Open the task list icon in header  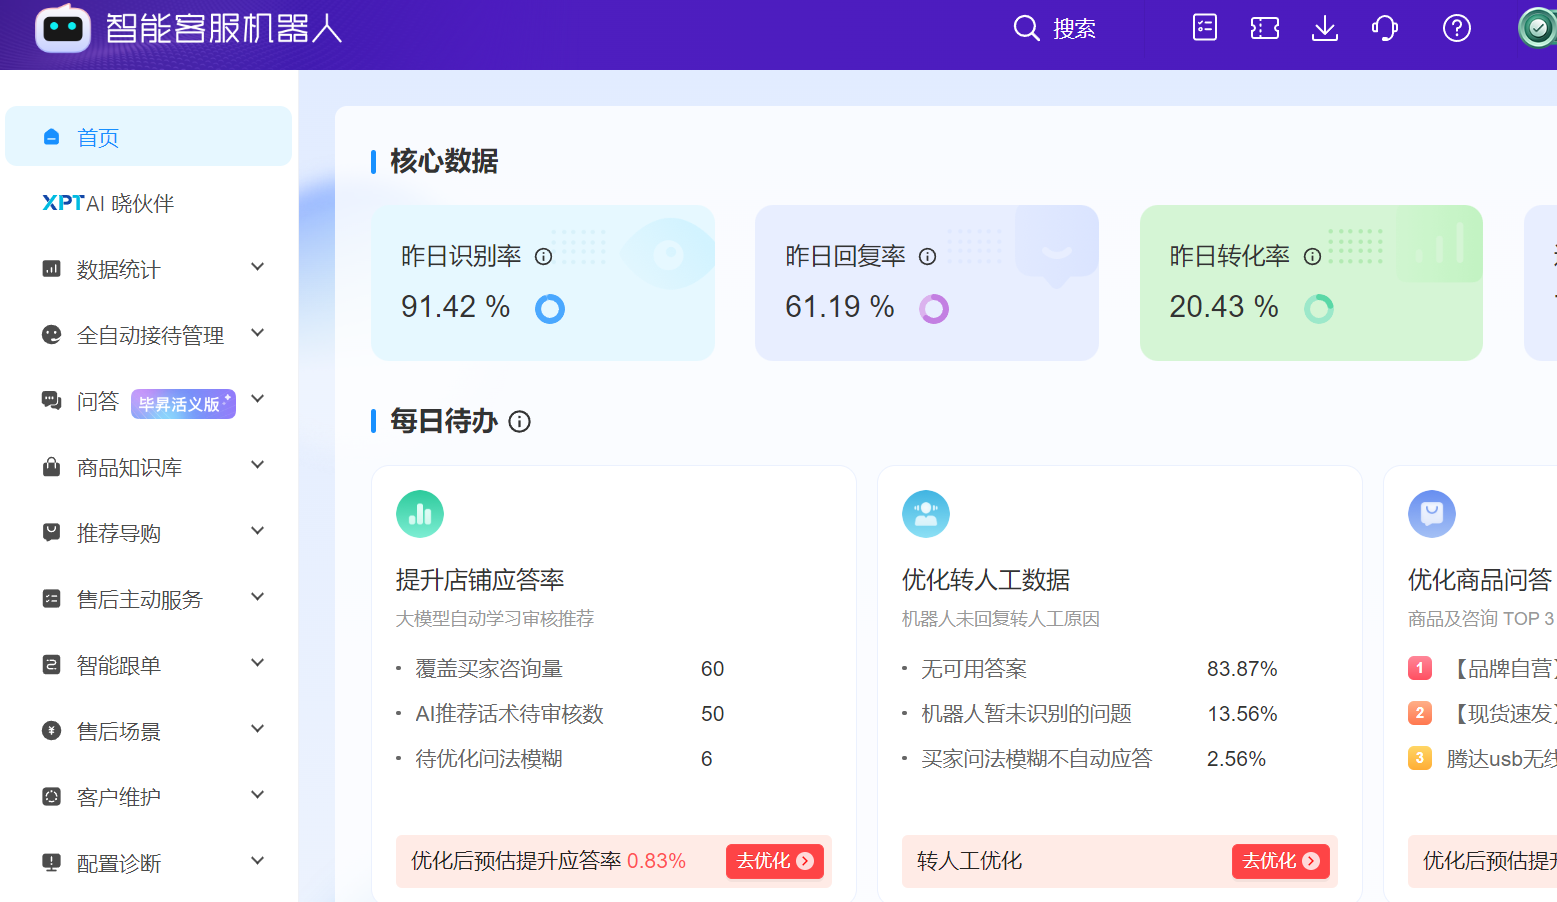(1205, 28)
